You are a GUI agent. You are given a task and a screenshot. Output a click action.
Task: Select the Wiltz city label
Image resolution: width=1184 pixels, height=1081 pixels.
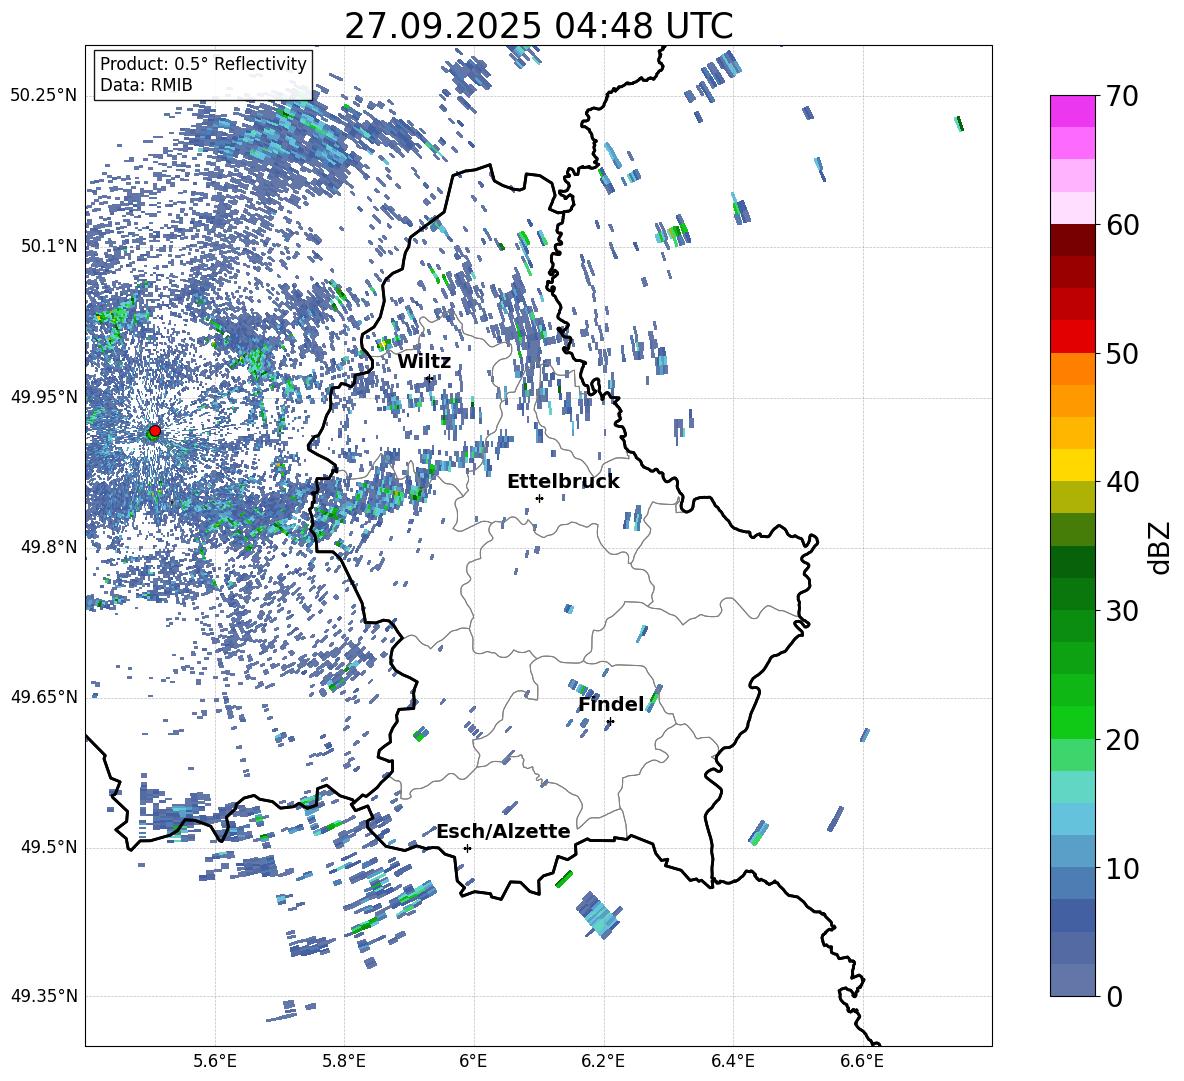[424, 362]
